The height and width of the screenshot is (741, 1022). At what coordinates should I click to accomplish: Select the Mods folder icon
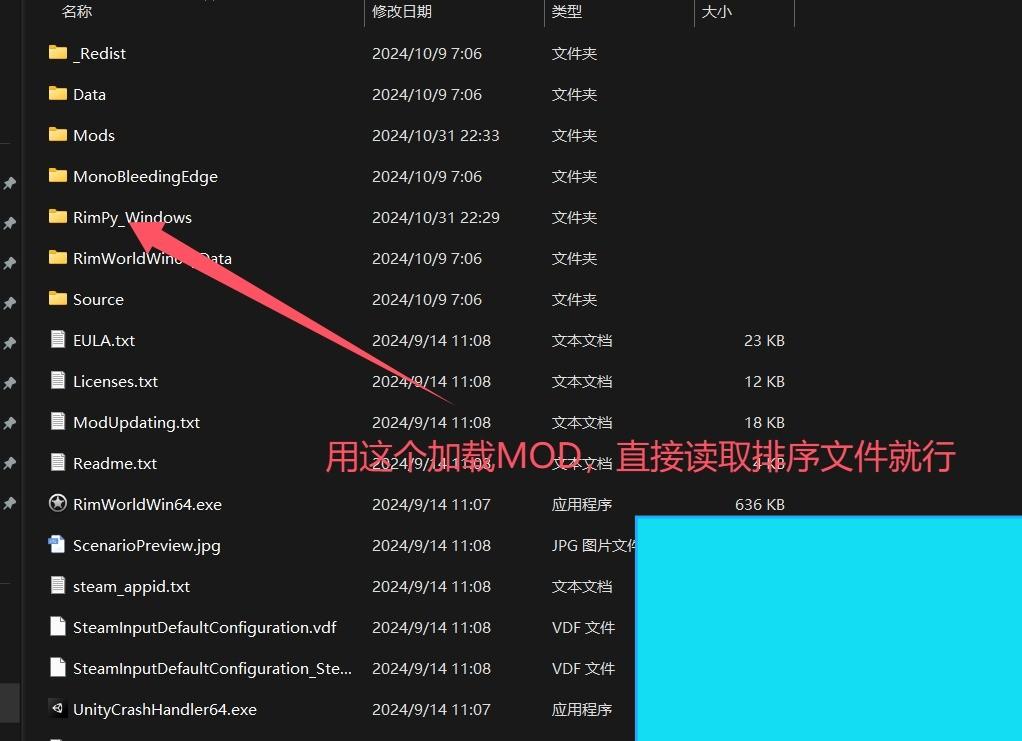pyautogui.click(x=58, y=135)
